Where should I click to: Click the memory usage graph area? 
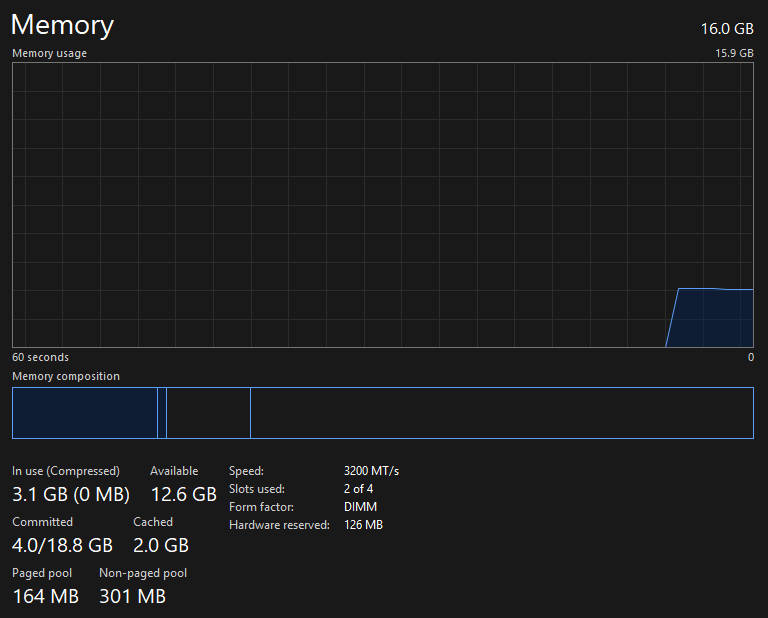(383, 205)
